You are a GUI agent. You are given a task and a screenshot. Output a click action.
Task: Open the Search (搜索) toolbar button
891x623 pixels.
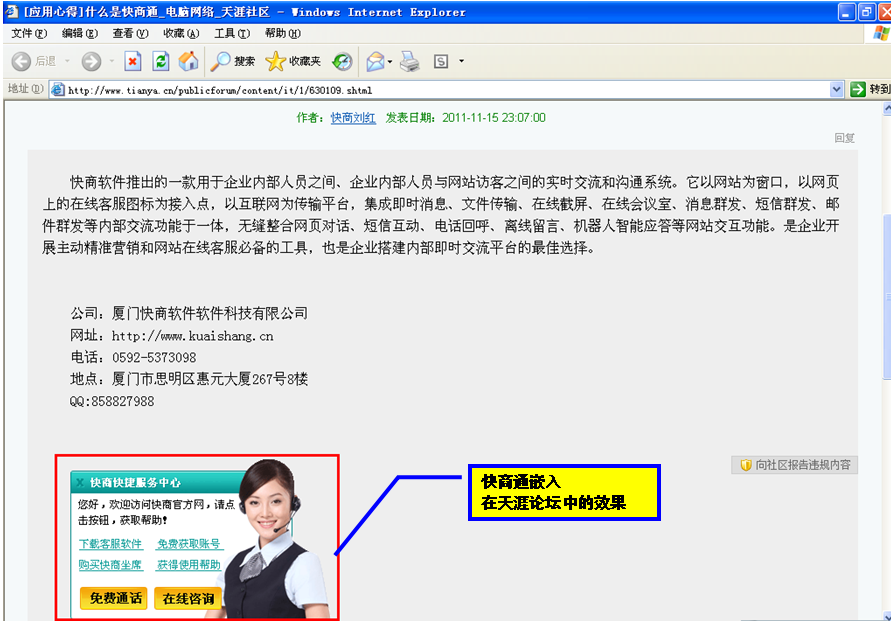pyautogui.click(x=233, y=62)
